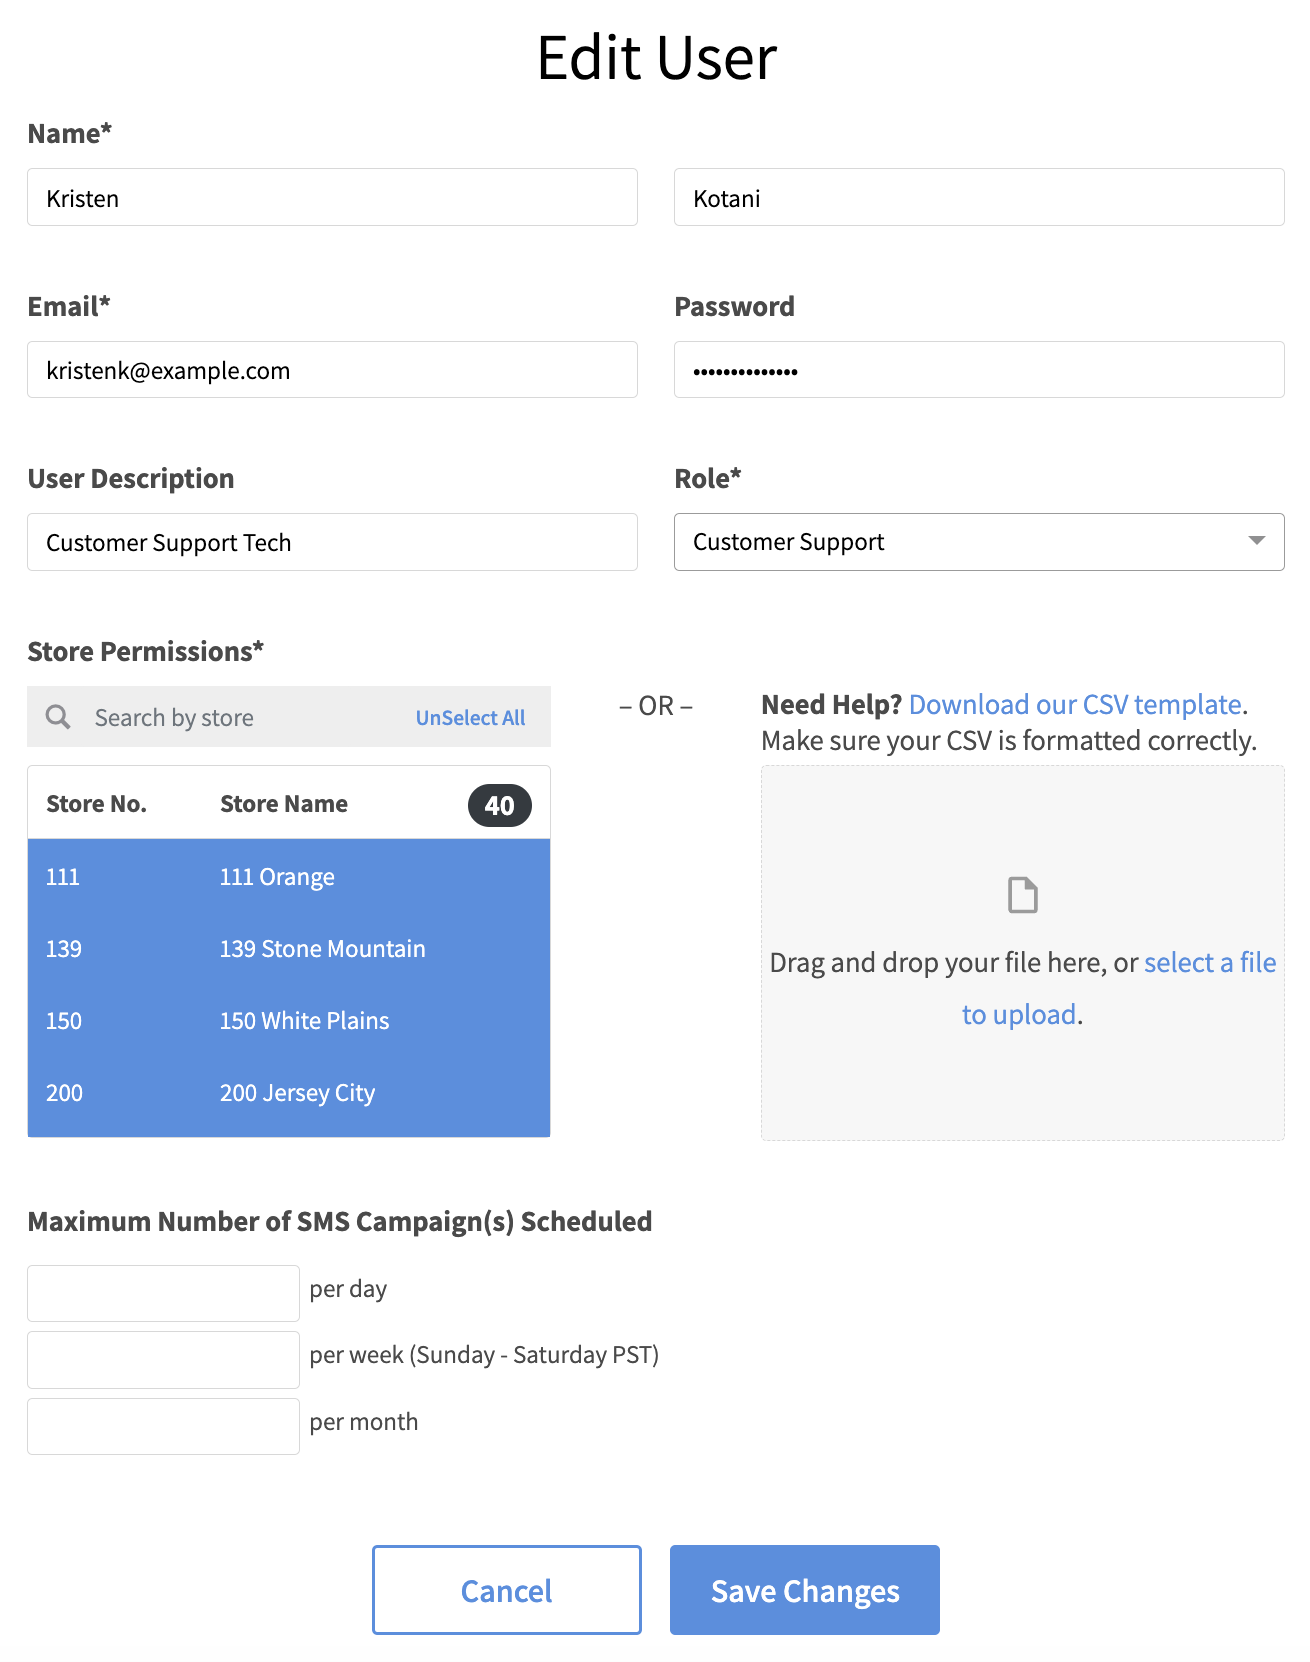
Task: Click the file upload document icon
Action: click(x=1022, y=895)
